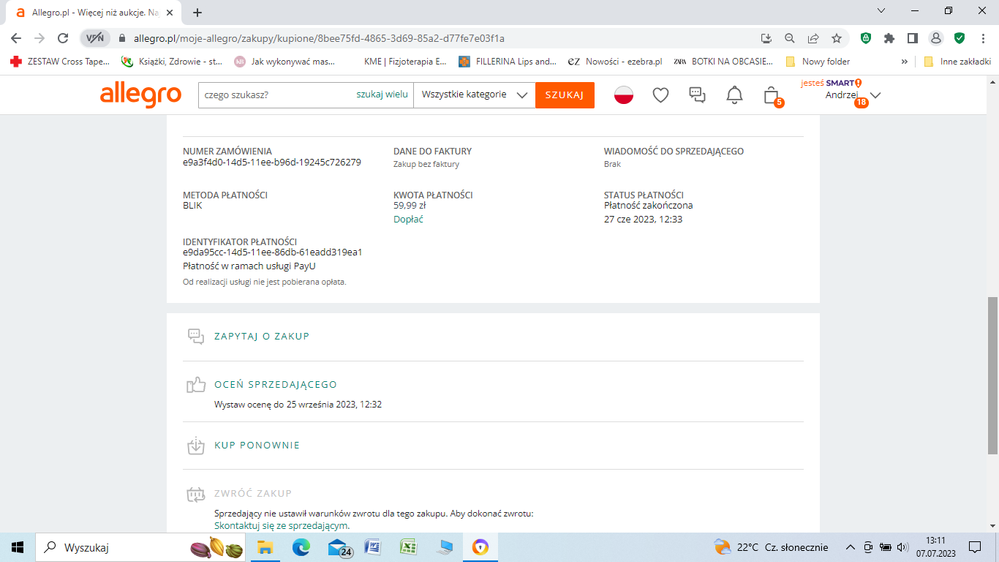The height and width of the screenshot is (562, 999).
Task: Show notifications via bell icon
Action: [x=734, y=95]
